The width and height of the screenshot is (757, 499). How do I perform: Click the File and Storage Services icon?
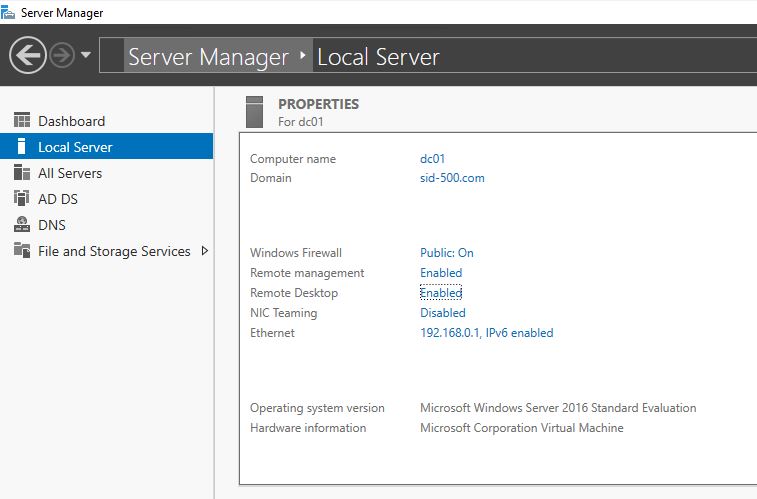pos(22,251)
